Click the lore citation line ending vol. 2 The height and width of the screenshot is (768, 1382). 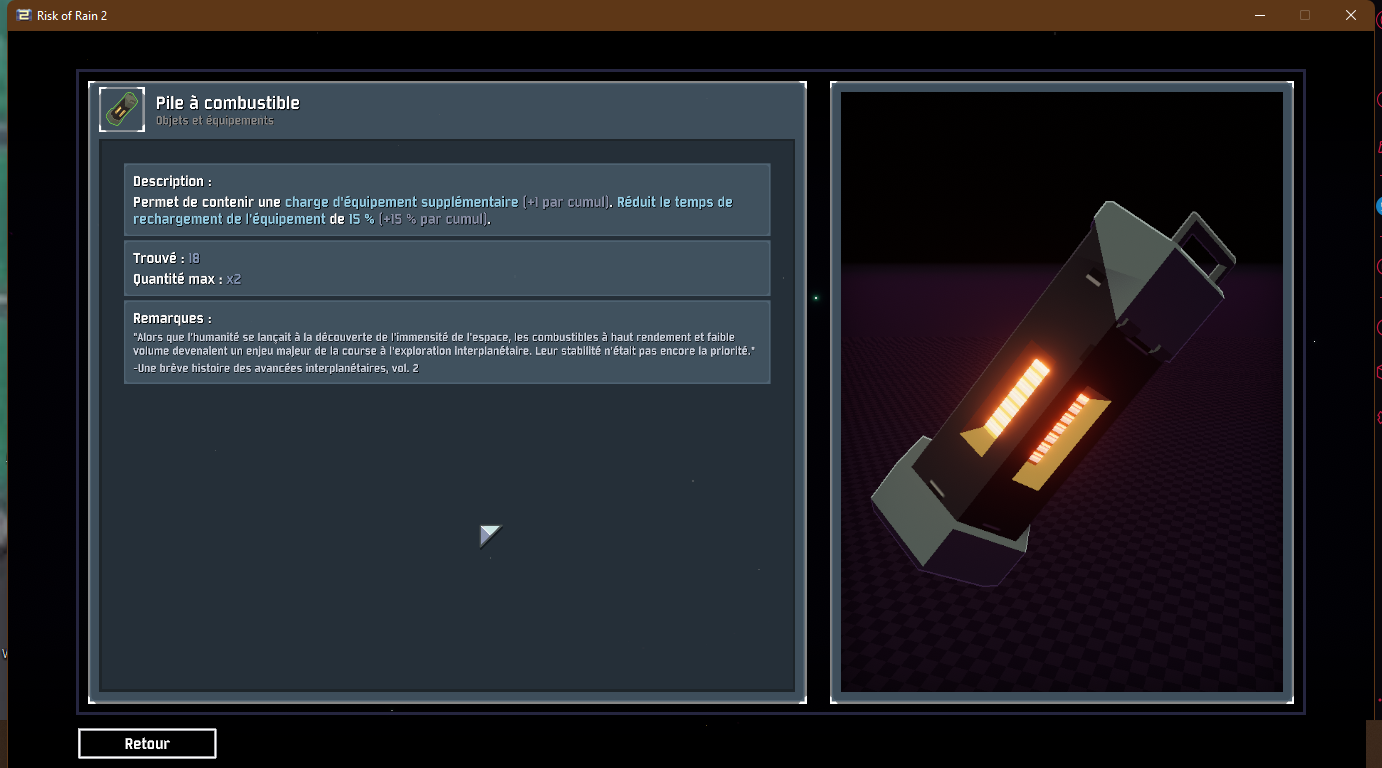(275, 369)
